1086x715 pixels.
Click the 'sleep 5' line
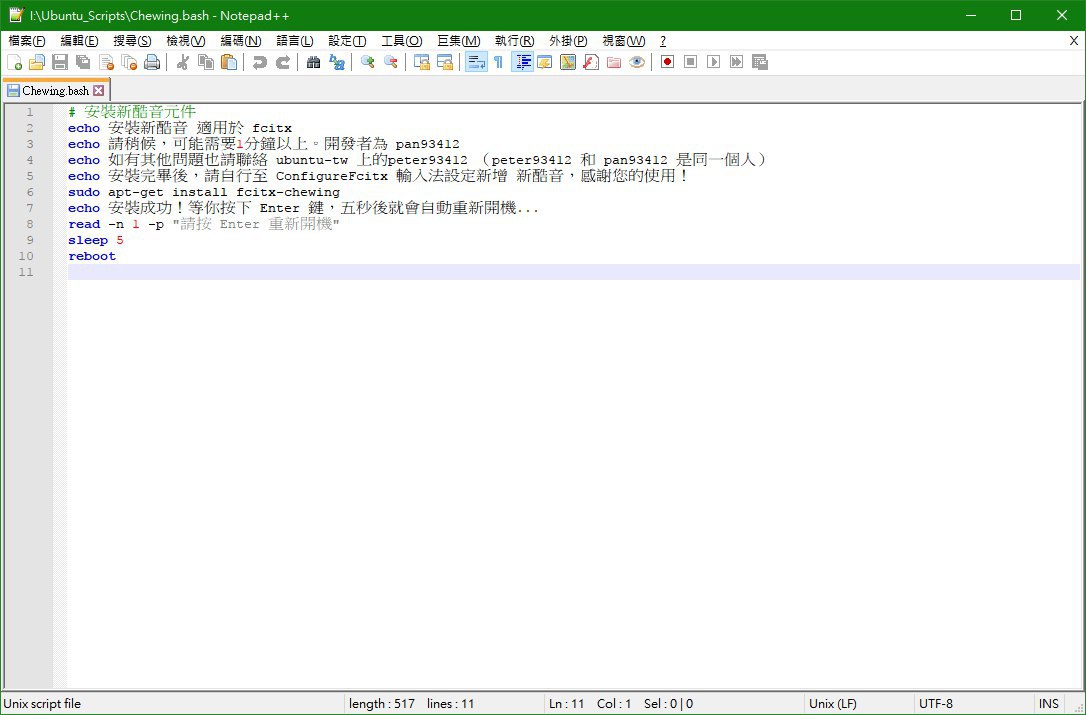pos(96,240)
